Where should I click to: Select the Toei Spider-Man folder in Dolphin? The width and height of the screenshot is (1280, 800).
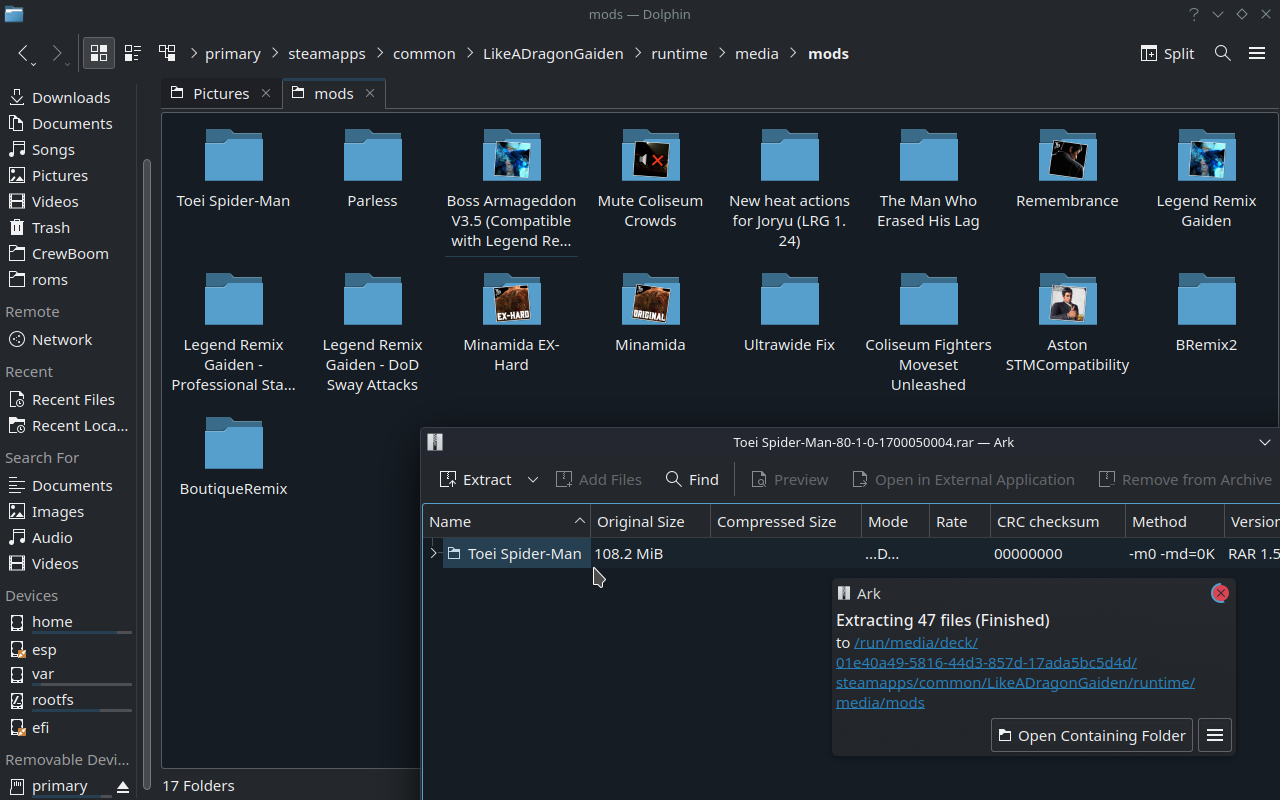(x=233, y=168)
